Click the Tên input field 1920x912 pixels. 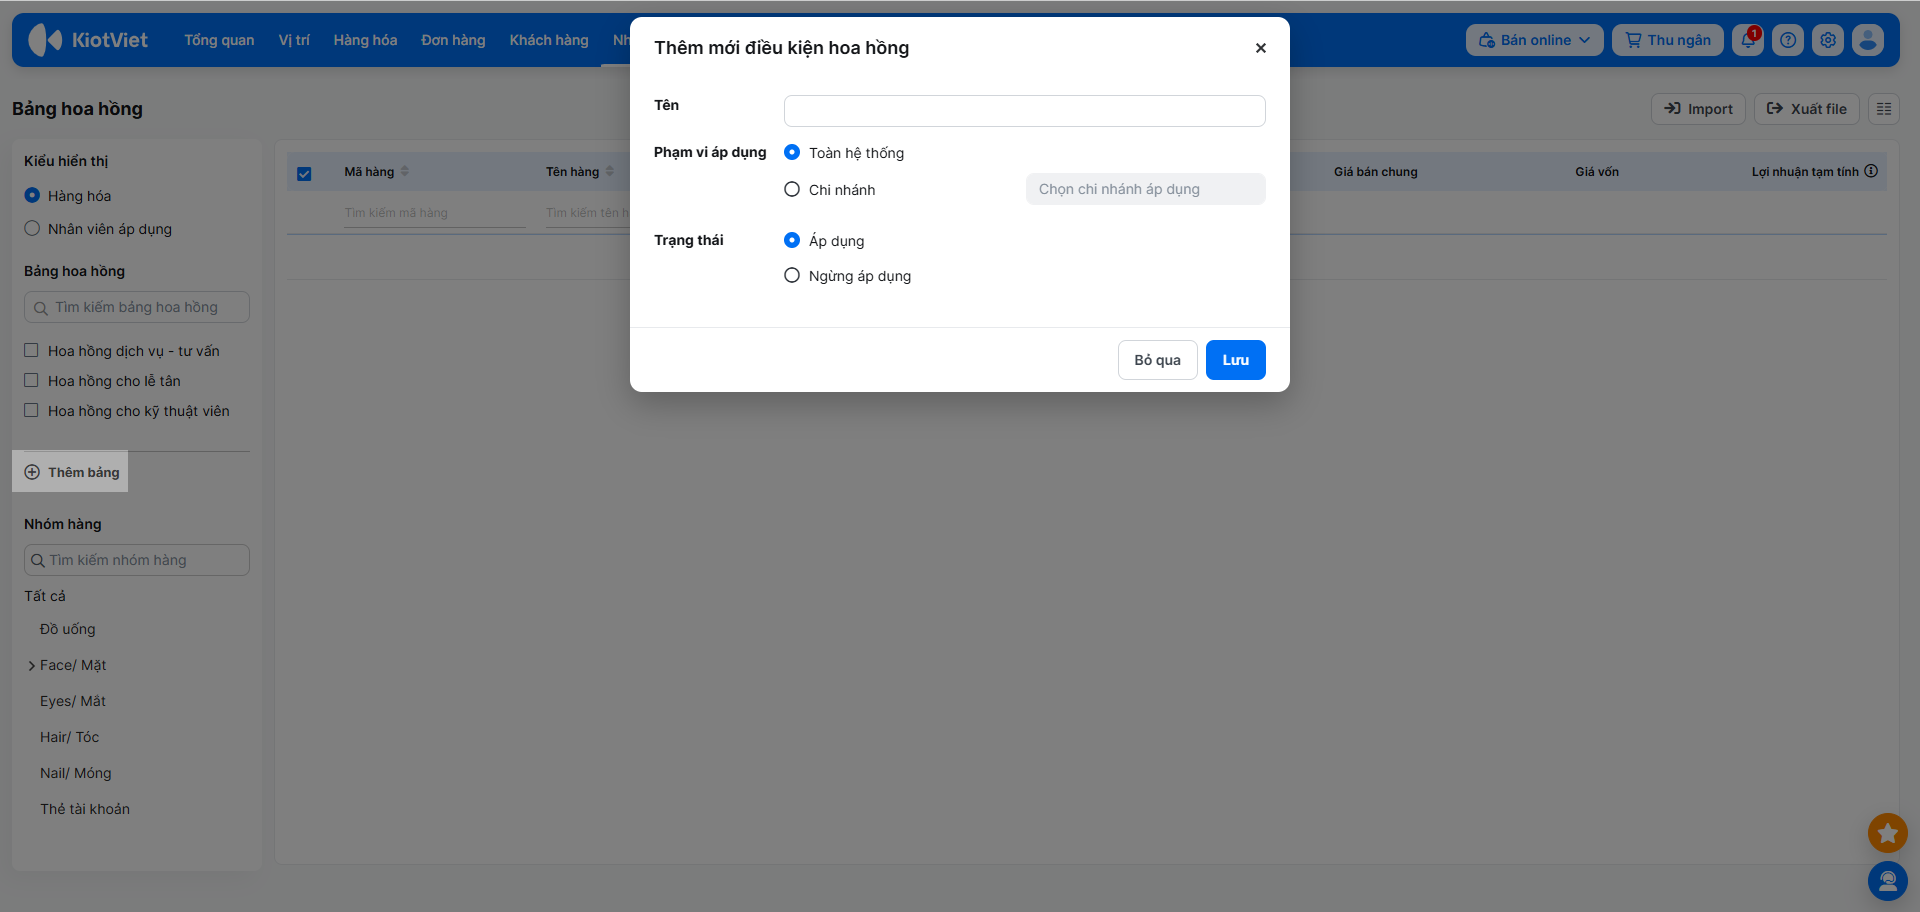pyautogui.click(x=1024, y=111)
